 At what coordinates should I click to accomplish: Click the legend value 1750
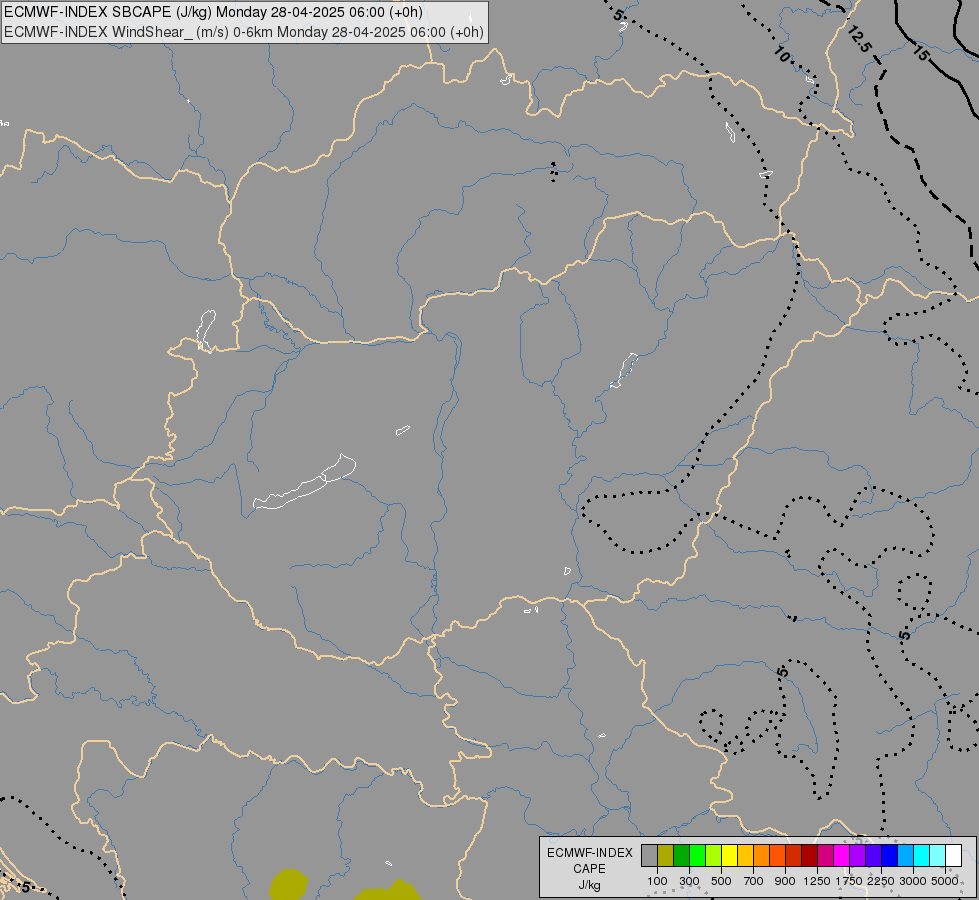coord(849,881)
